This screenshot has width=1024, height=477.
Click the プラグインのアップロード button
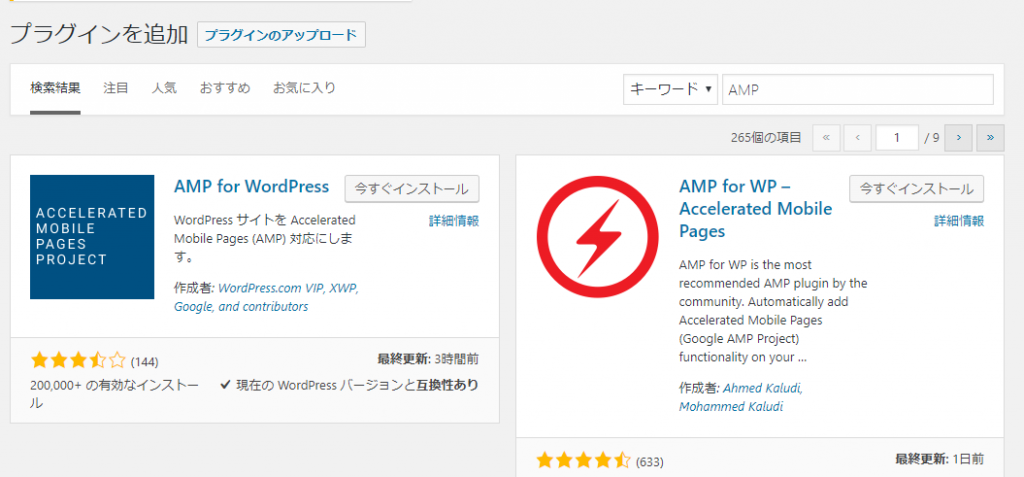281,35
